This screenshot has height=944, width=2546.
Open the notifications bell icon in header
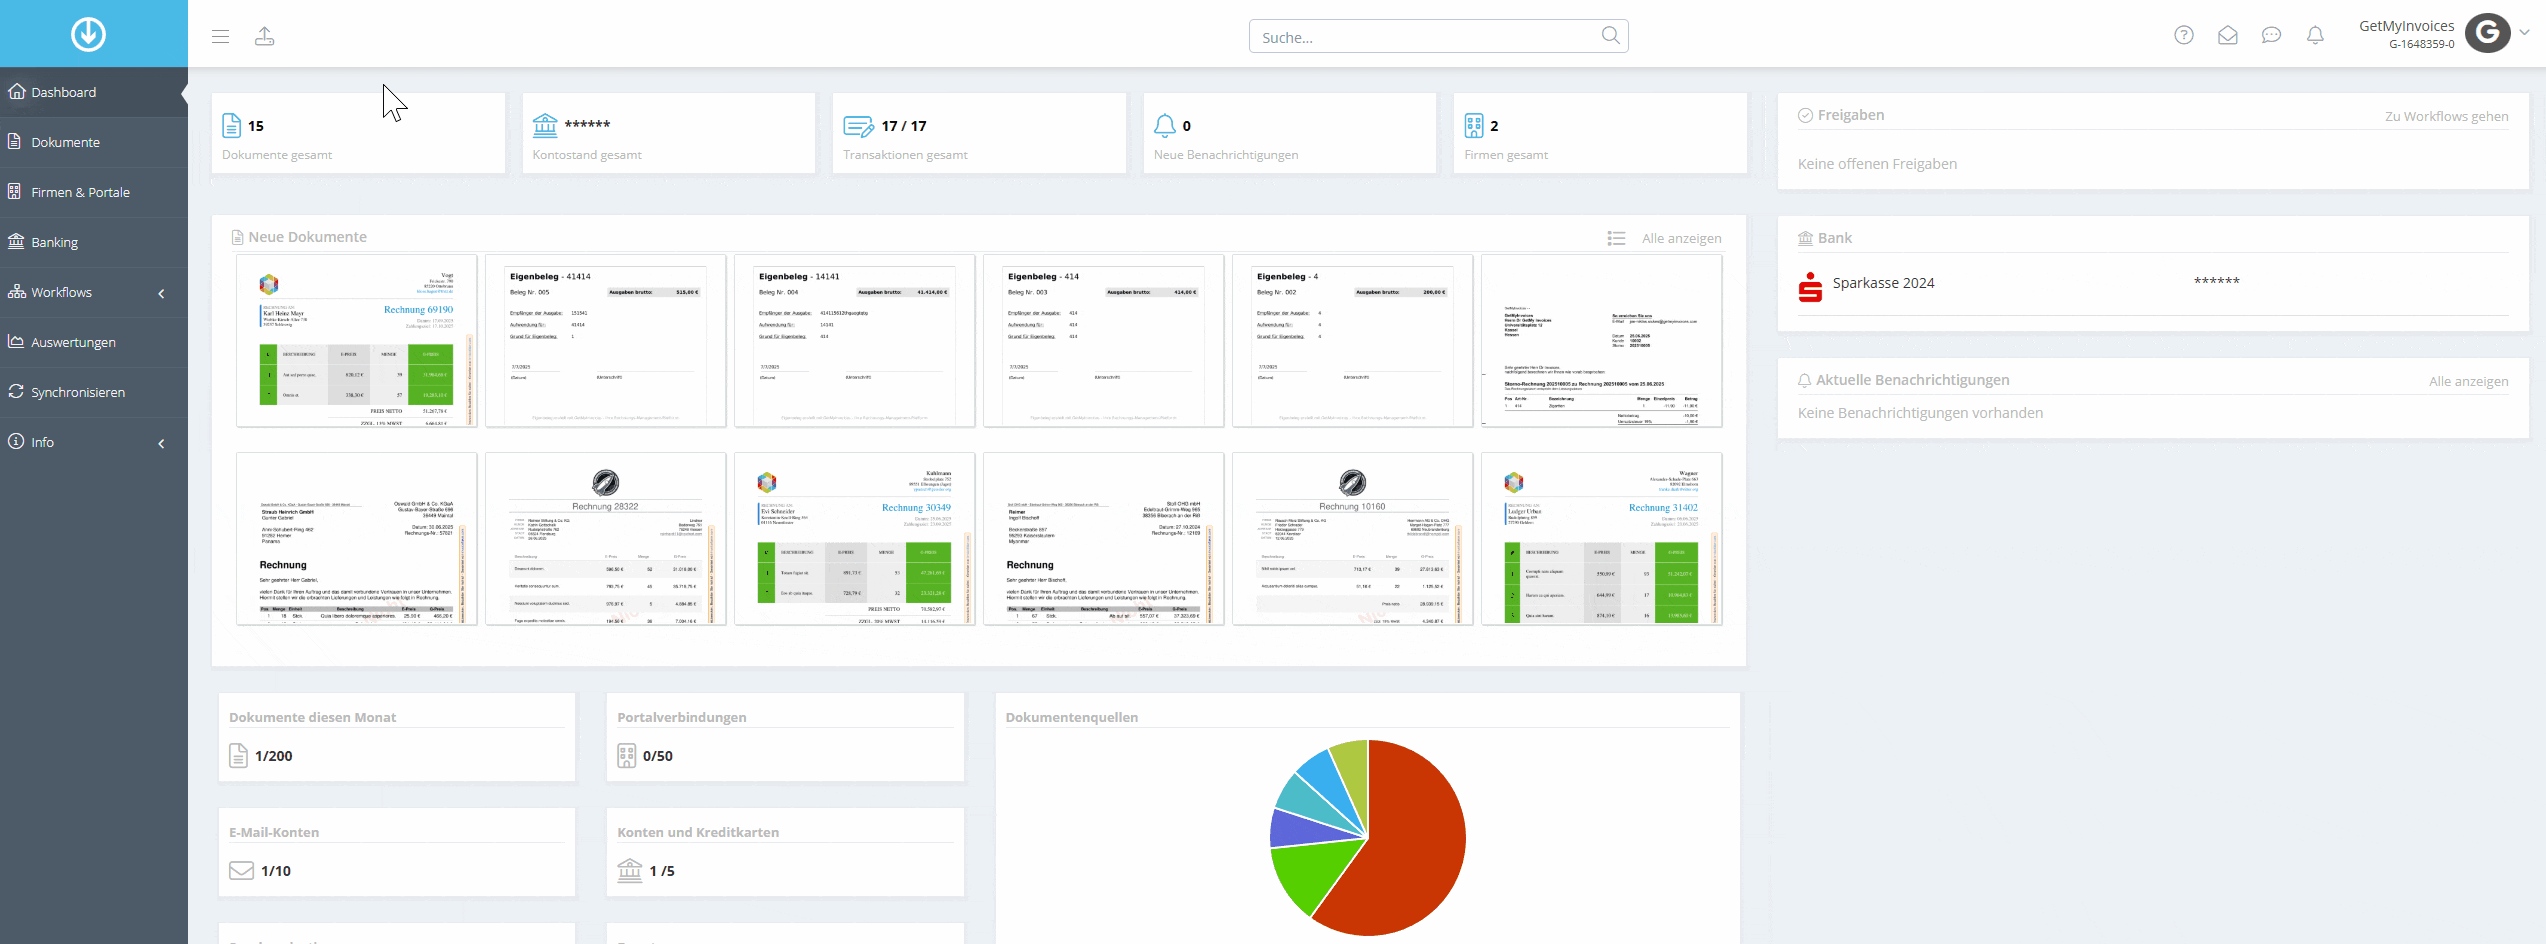pos(2315,35)
